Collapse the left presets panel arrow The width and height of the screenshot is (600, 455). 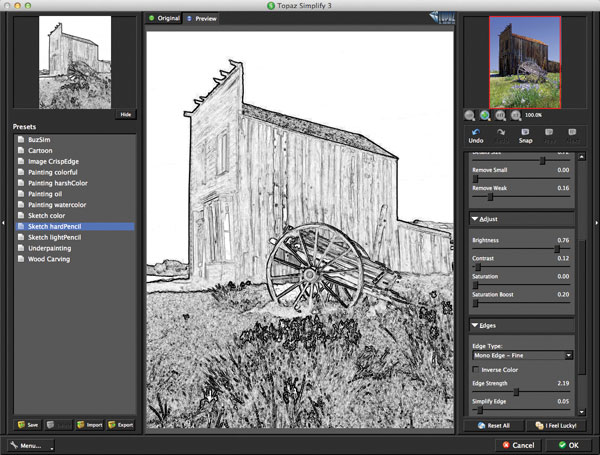coord(3,222)
